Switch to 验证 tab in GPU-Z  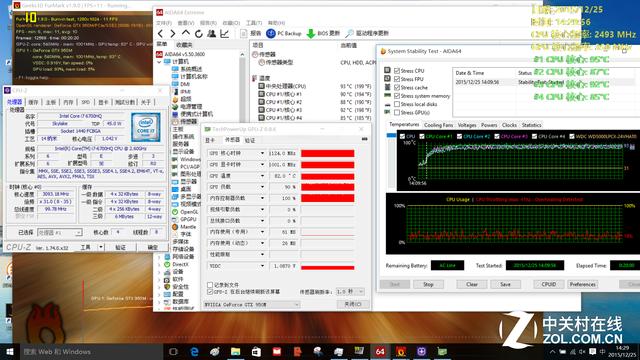point(250,140)
